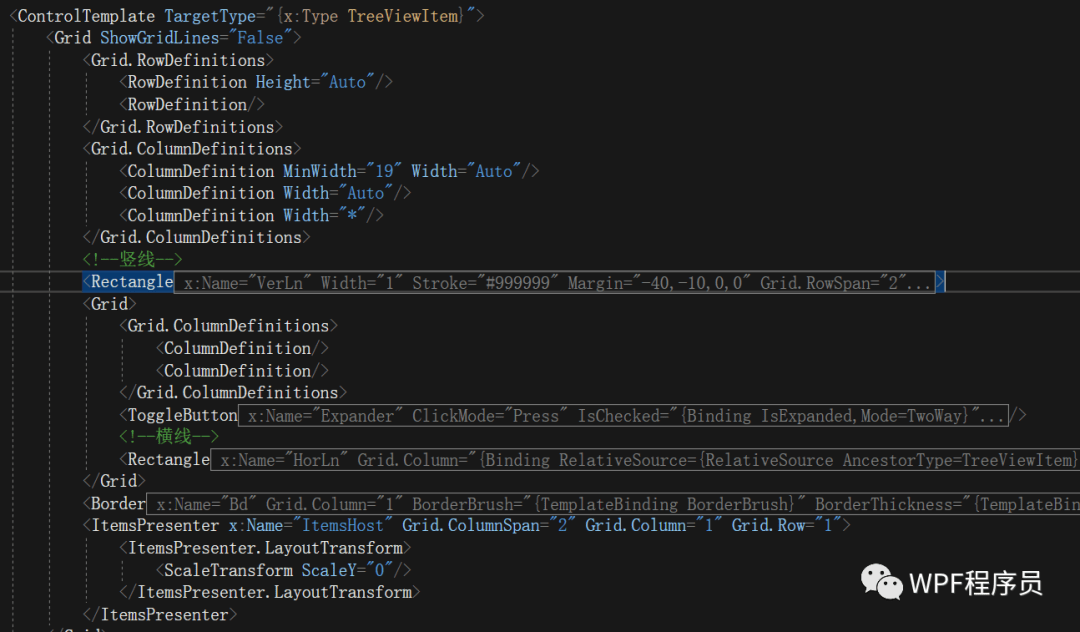Click the Width="*" star value
Screen dimensions: 1080x632
[x=352, y=215]
